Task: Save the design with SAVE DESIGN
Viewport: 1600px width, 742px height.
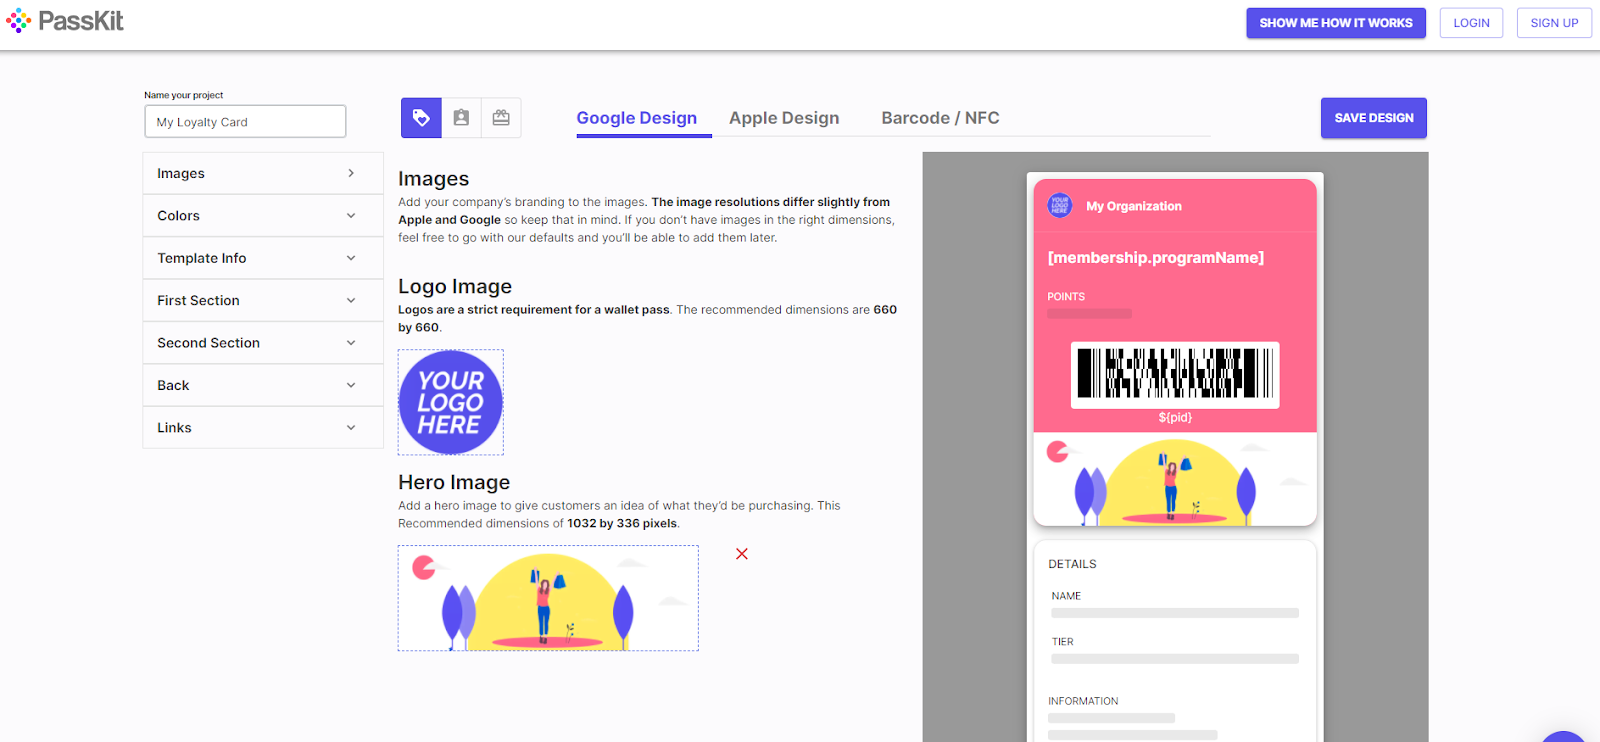Action: pyautogui.click(x=1374, y=118)
